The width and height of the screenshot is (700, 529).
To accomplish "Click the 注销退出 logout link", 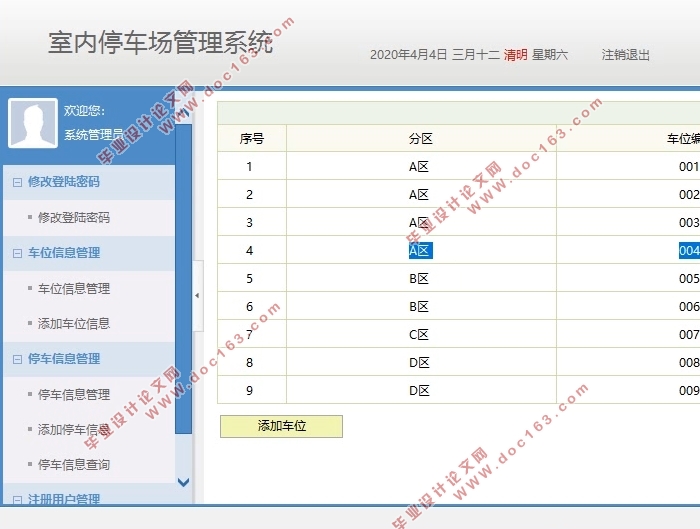I will (625, 55).
